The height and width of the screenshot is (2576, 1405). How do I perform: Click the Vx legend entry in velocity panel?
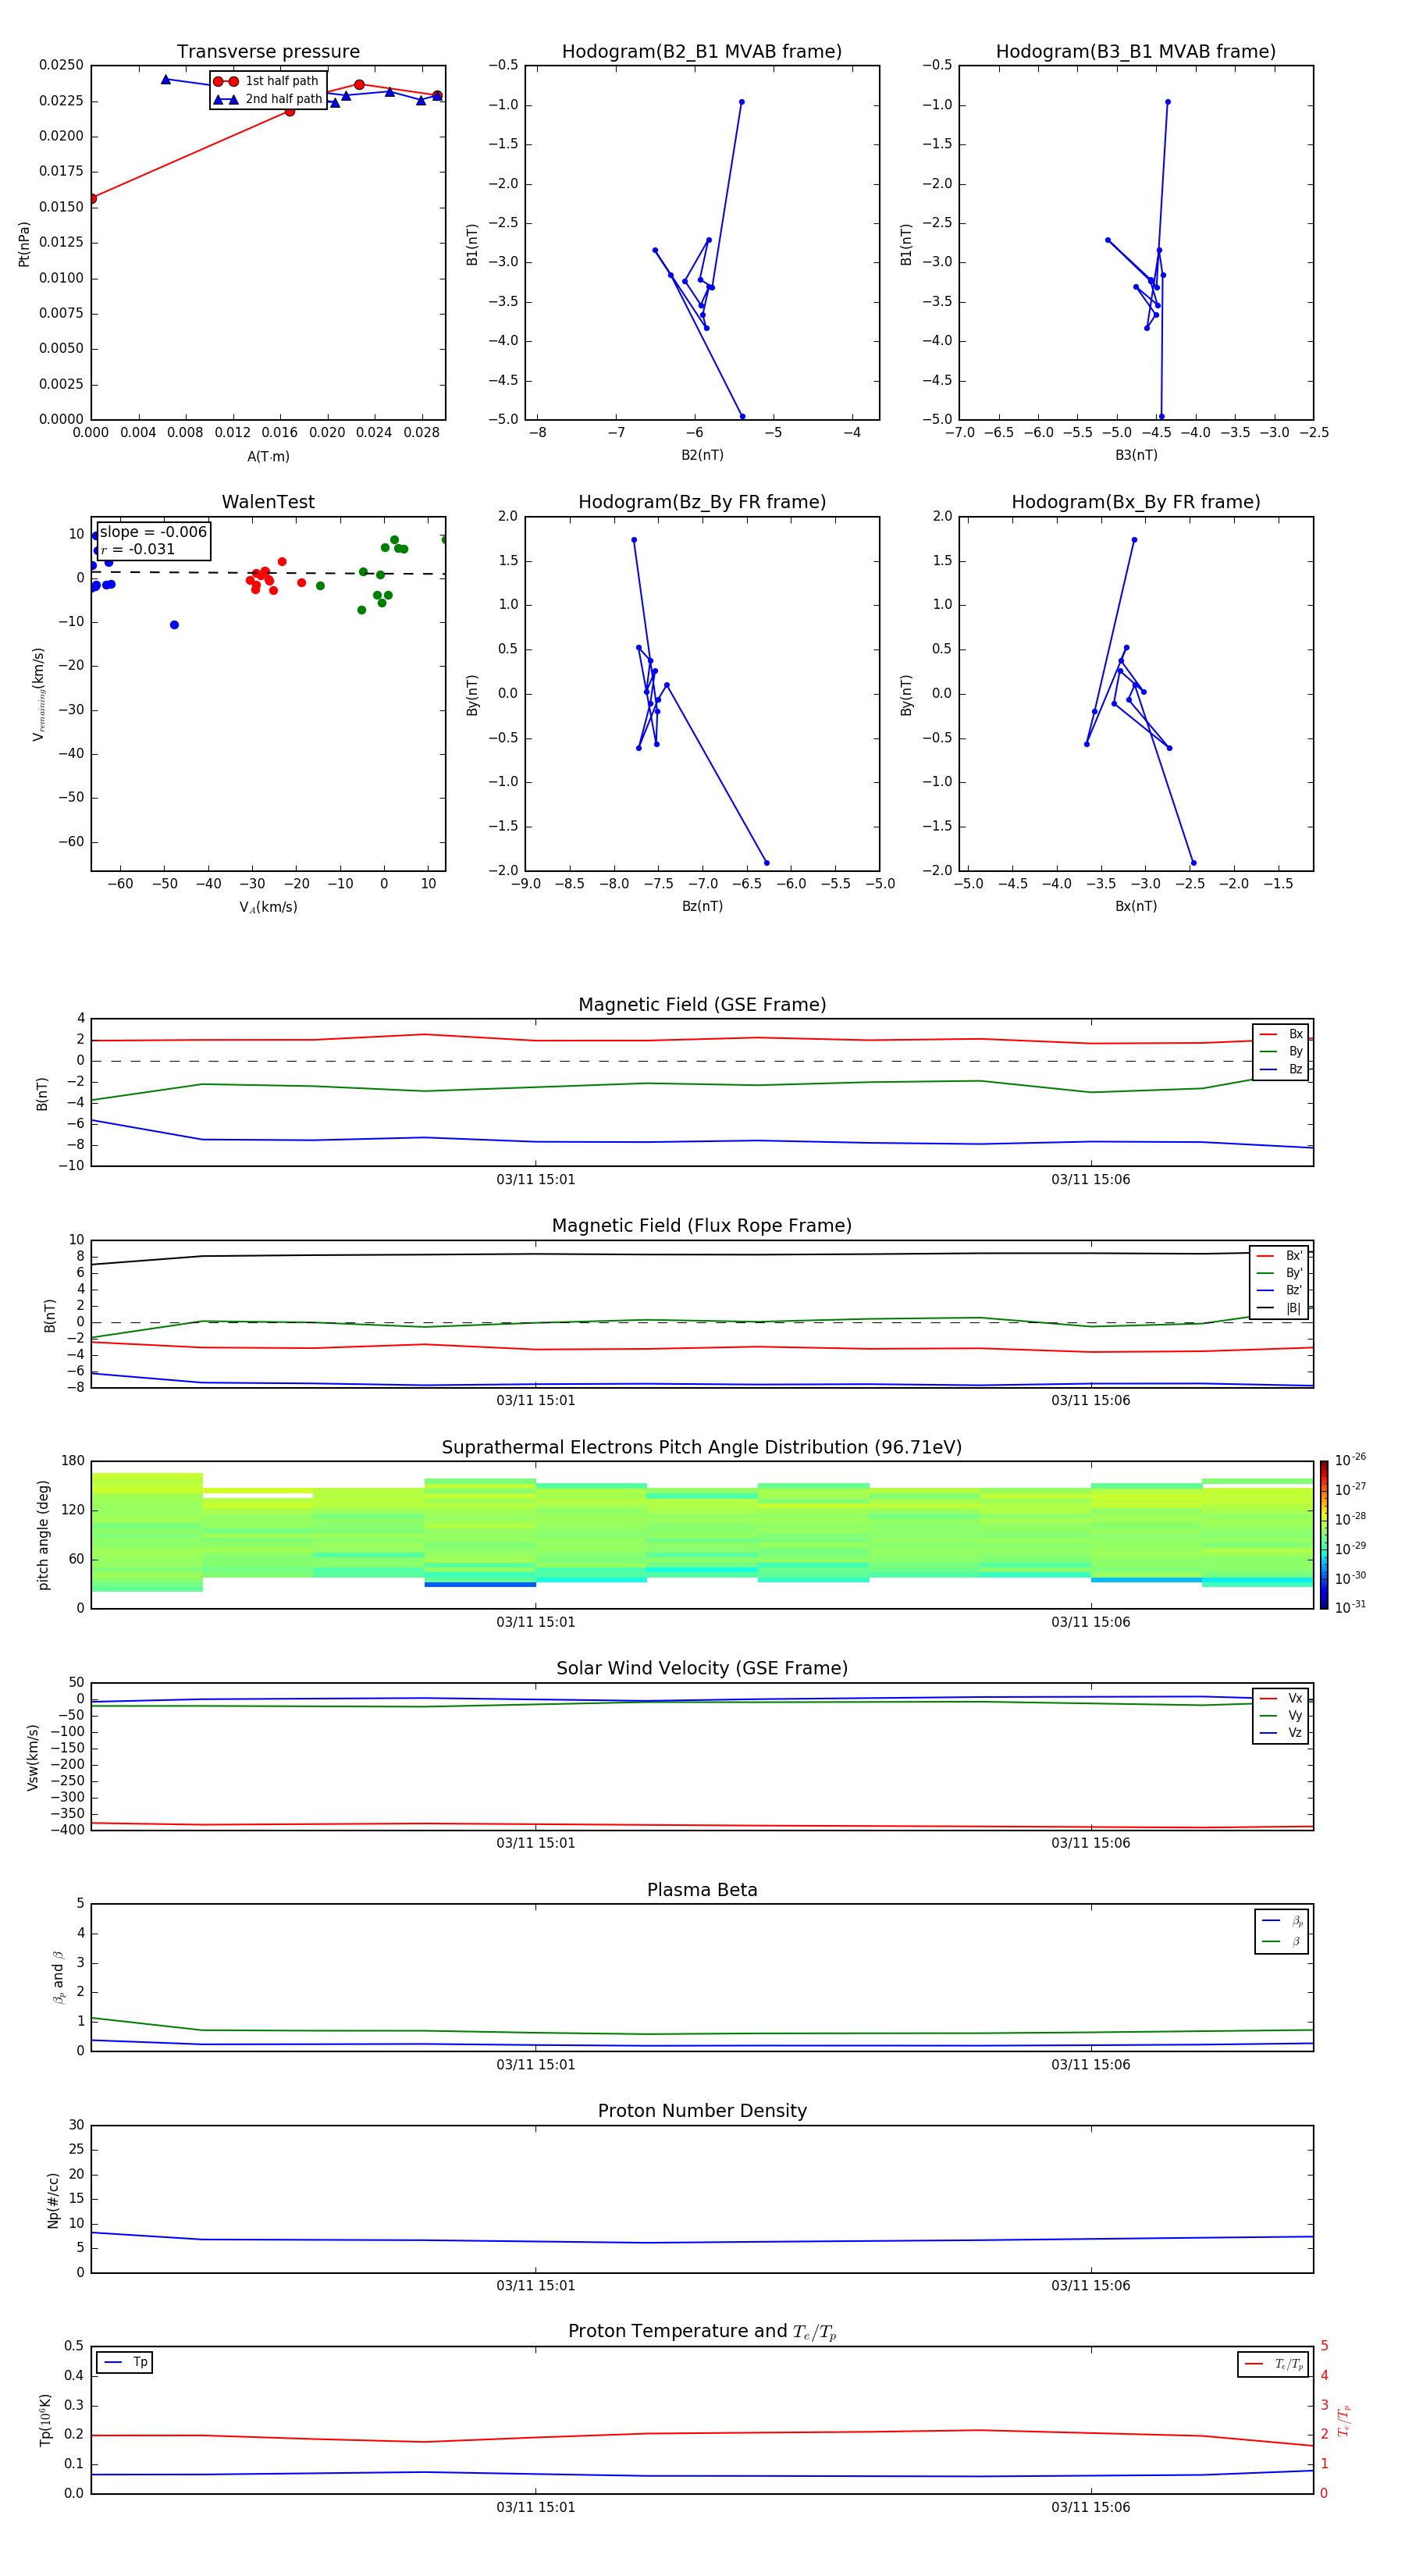click(1281, 1698)
